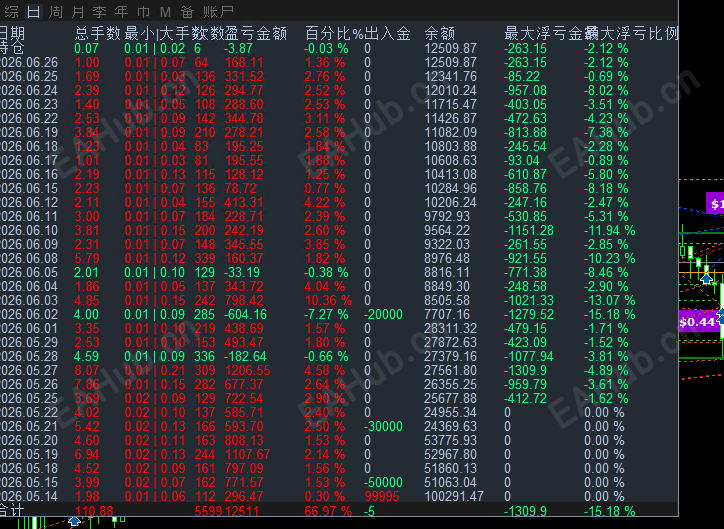Screen dimensions: 724x529
Task: Click the floating loss ratio -11.94 %
Action: tap(609, 230)
